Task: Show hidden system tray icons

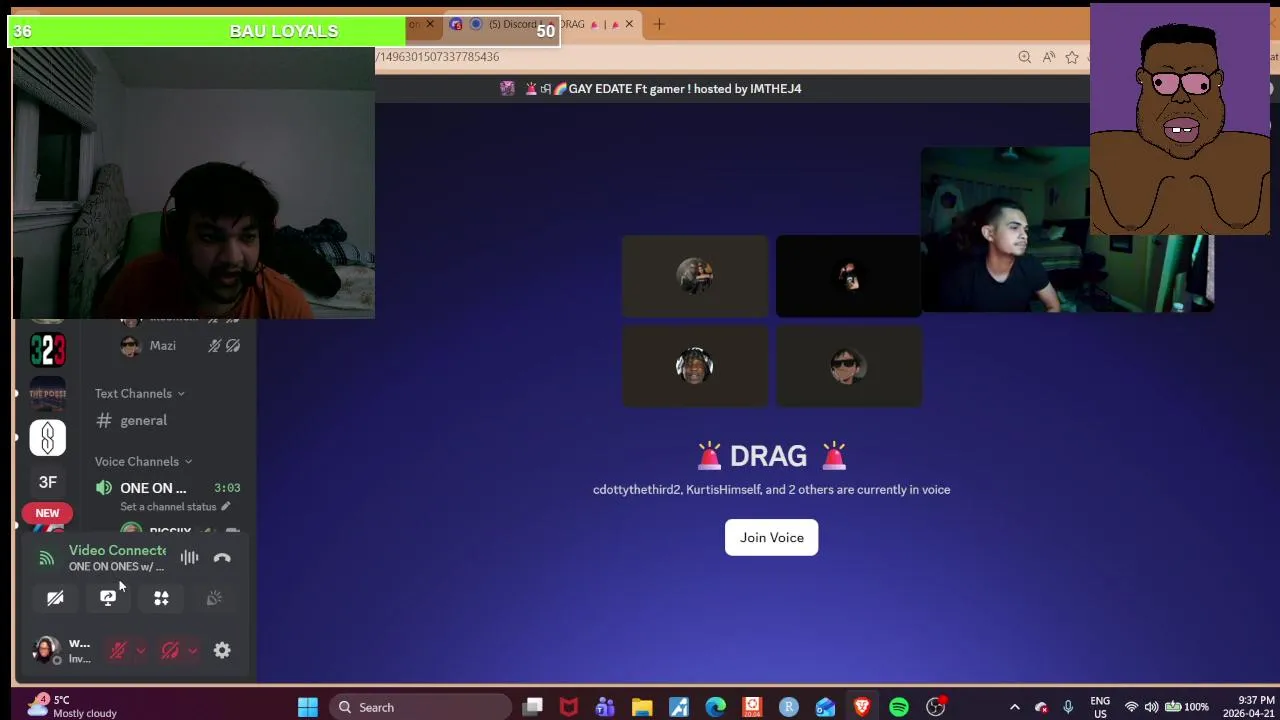Action: point(1014,707)
